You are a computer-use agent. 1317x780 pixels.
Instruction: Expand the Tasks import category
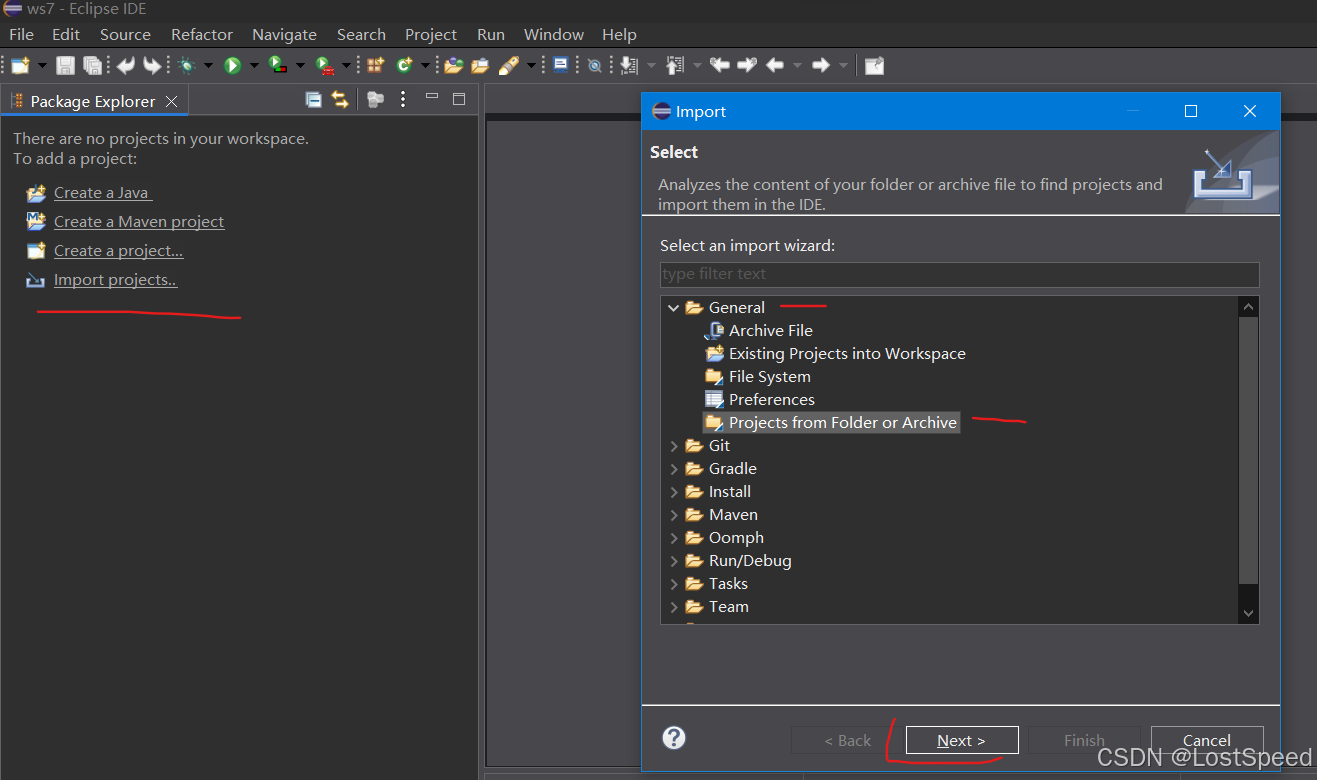pyautogui.click(x=674, y=584)
